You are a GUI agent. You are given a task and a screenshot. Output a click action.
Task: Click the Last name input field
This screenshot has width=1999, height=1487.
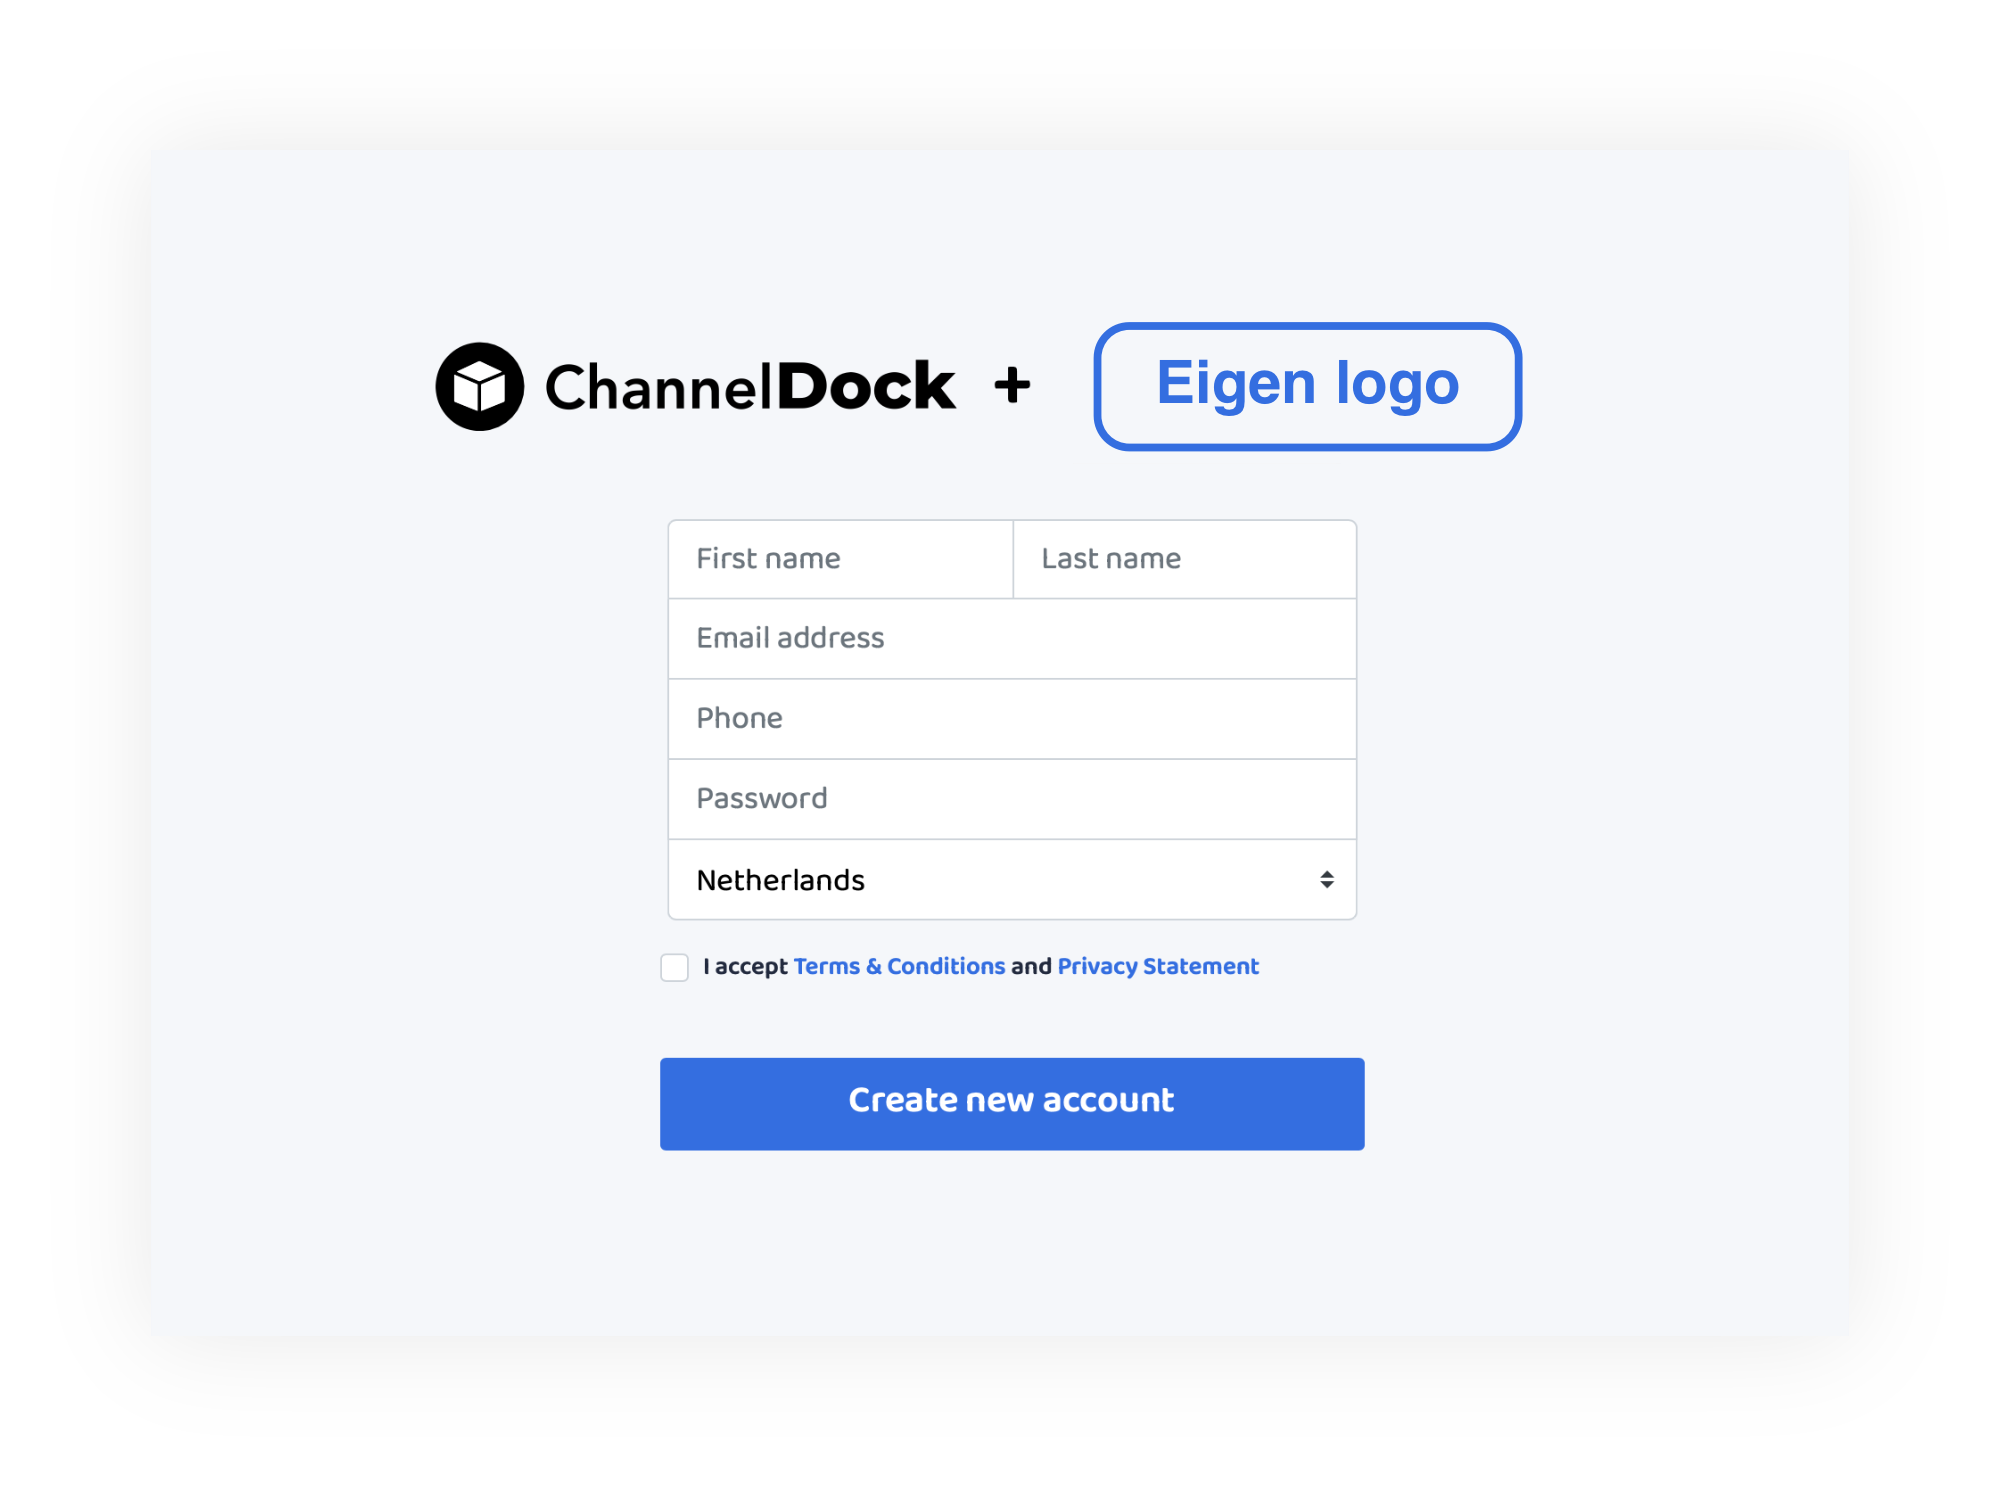click(1184, 558)
